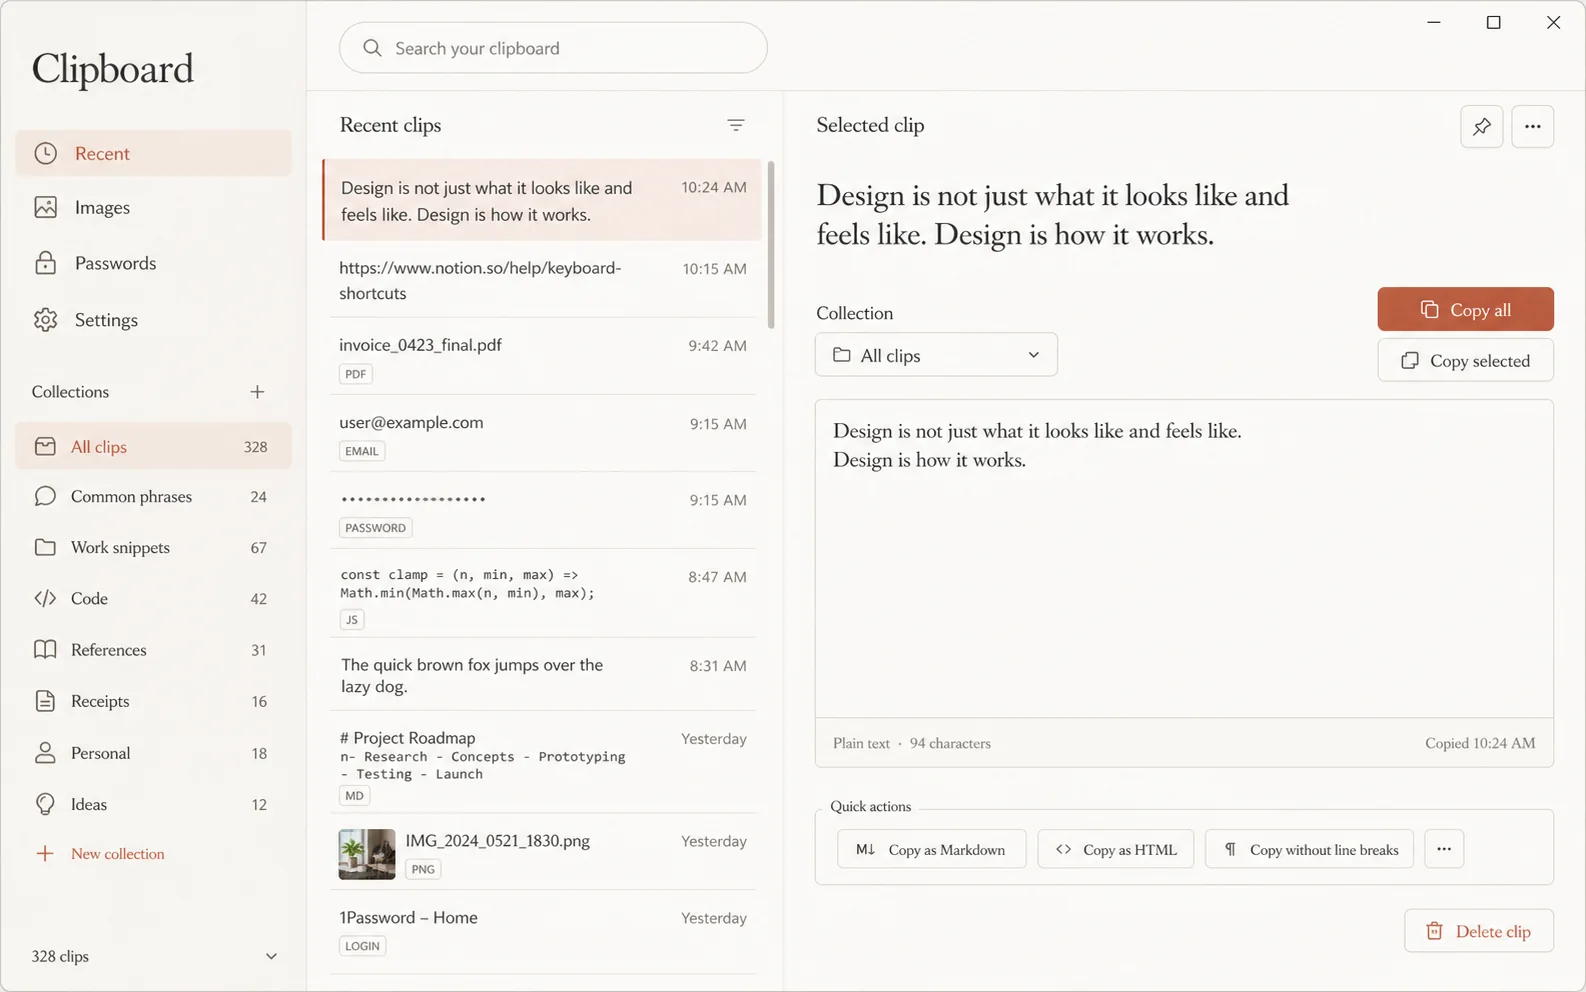Click the recent clips list scrollbar
Viewport: 1586px width, 992px height.
tap(771, 244)
